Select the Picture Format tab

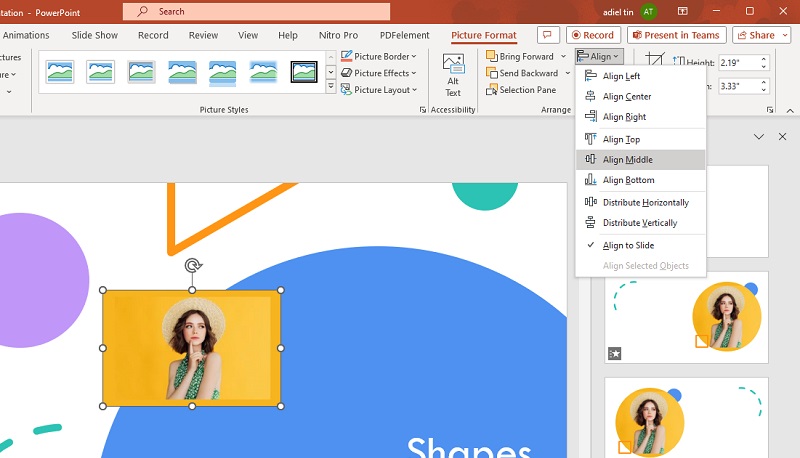tap(484, 35)
